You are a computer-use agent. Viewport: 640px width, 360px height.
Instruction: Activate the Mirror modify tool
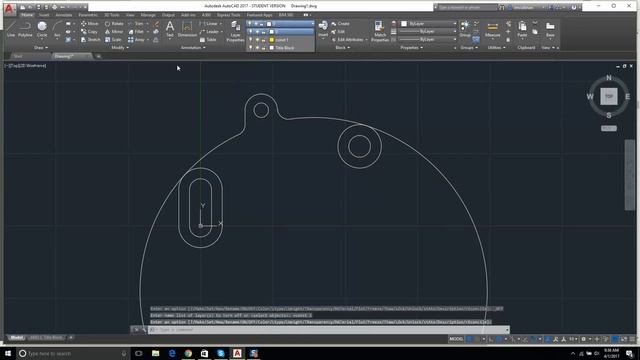[114, 31]
